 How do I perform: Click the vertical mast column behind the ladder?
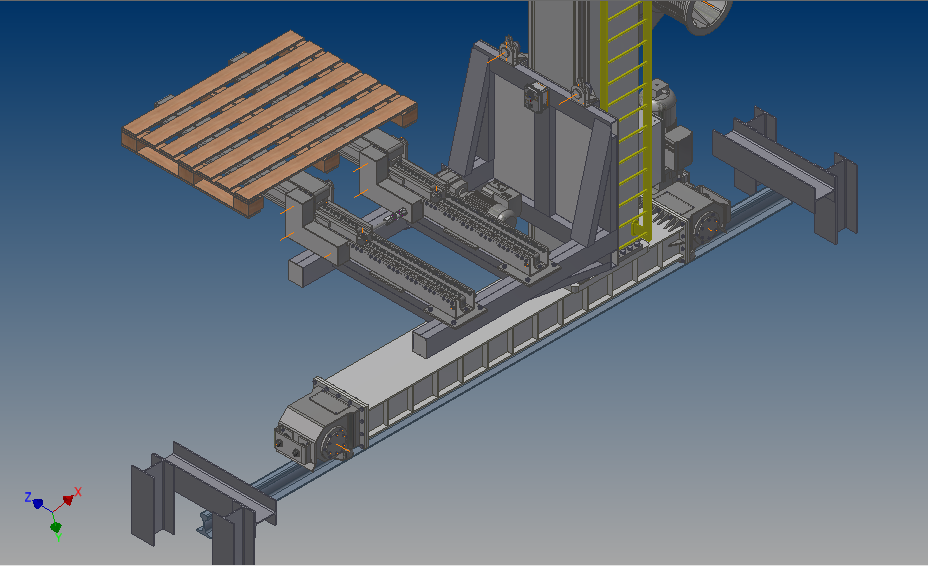(x=562, y=40)
